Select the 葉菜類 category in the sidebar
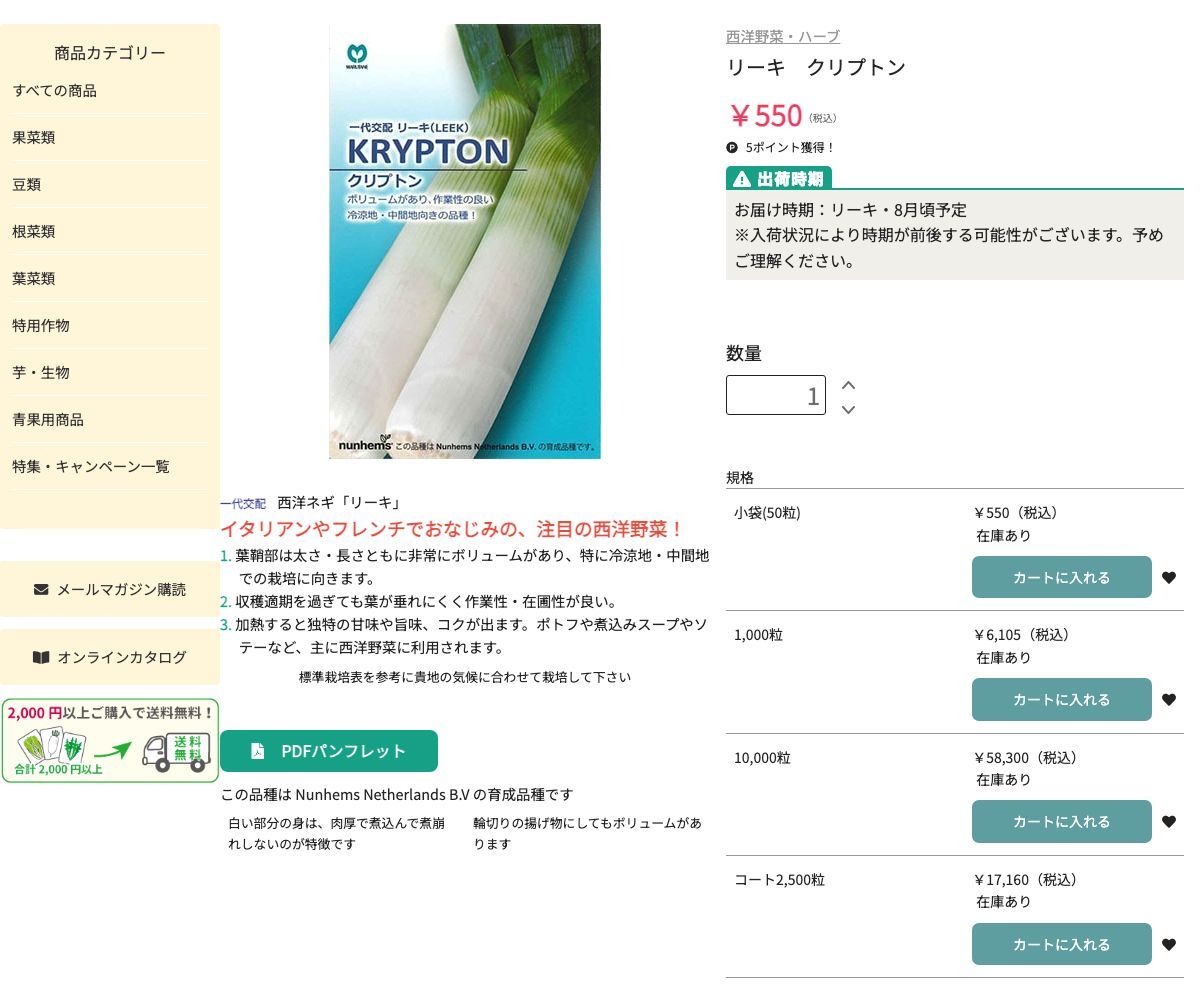 click(33, 278)
